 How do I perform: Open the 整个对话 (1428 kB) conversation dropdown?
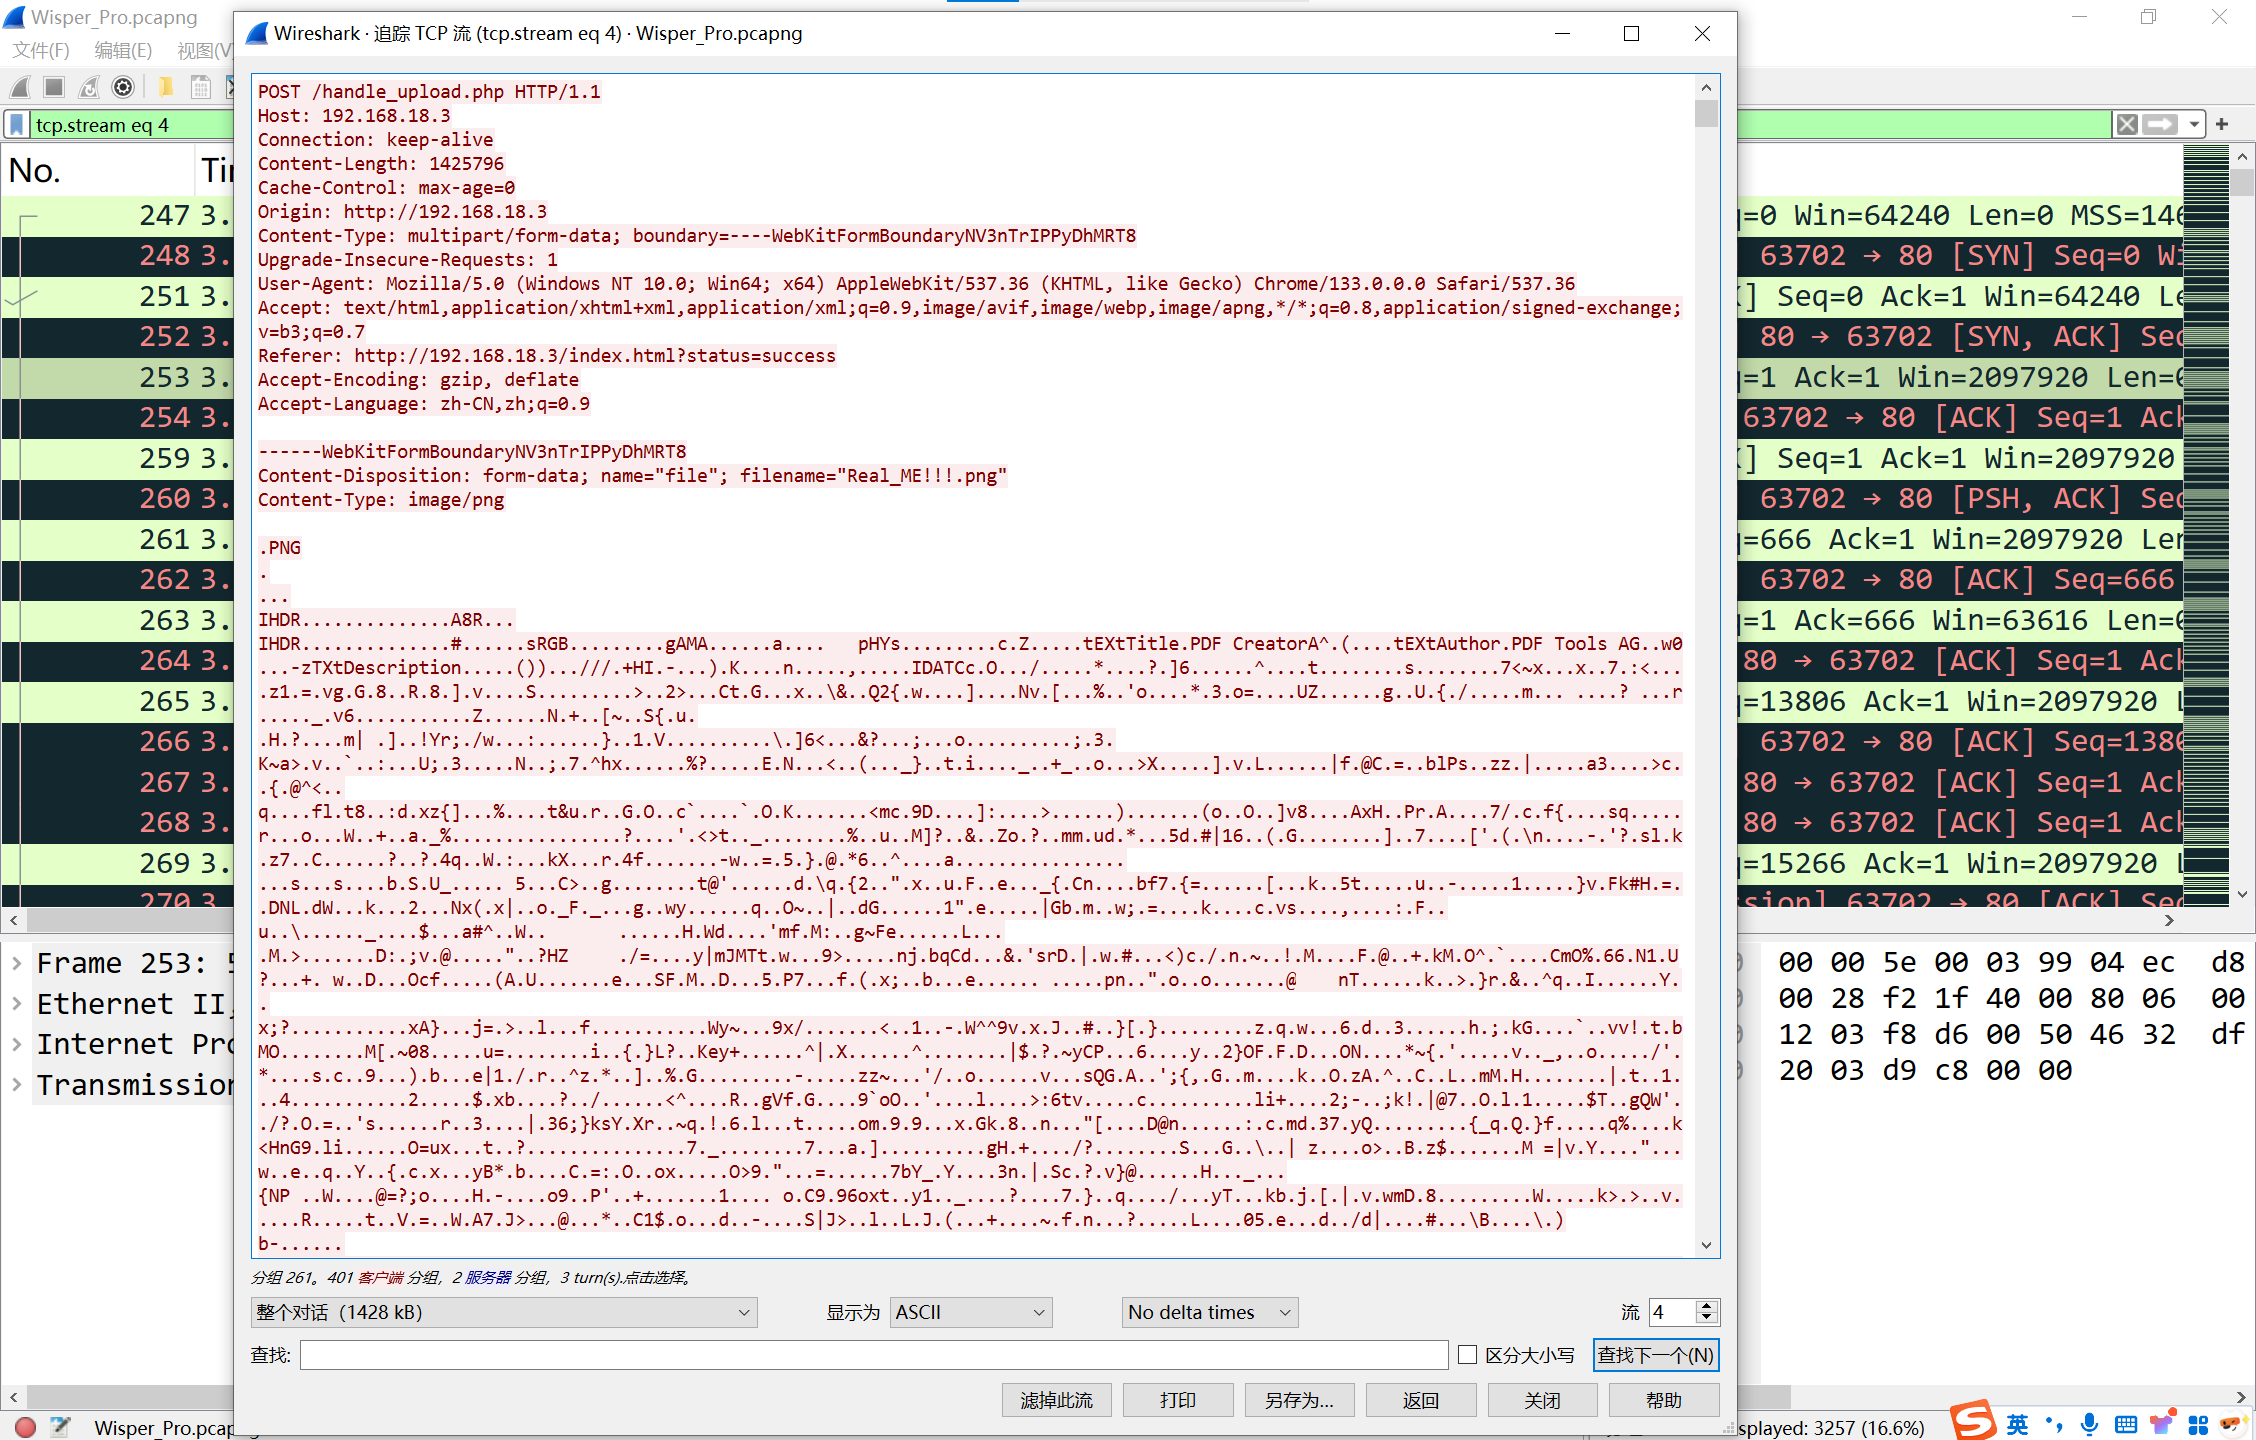tap(504, 1312)
